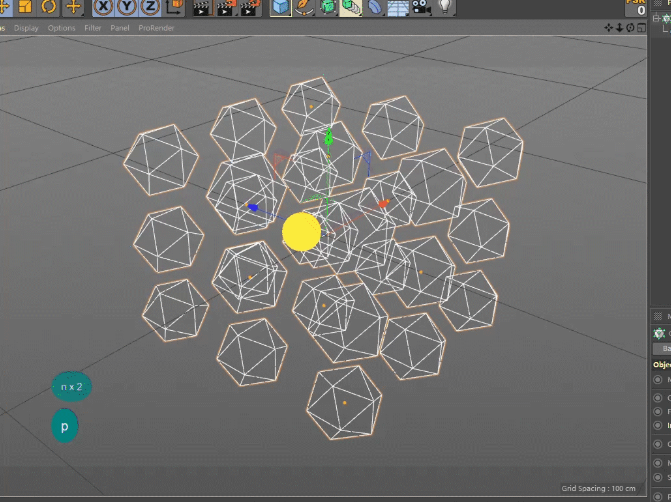Screen dimensions: 671x502
Task: Click the viewport rotate-camera icon
Action: click(x=630, y=28)
